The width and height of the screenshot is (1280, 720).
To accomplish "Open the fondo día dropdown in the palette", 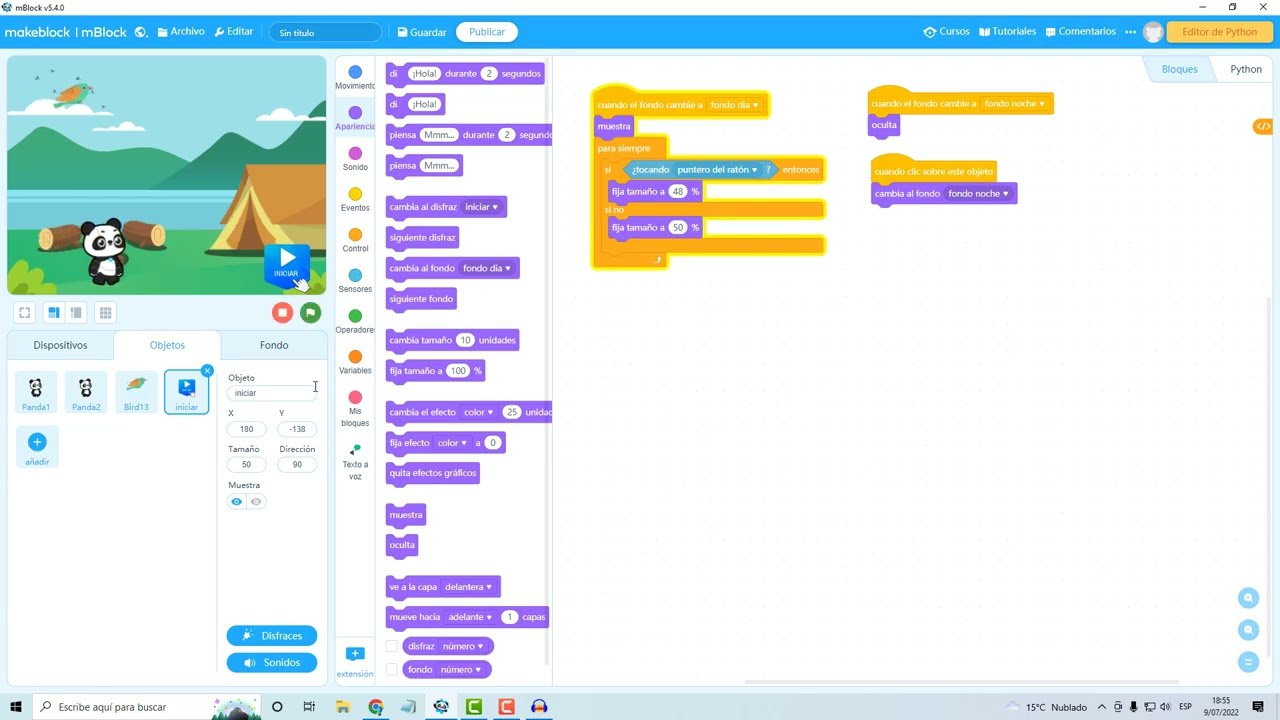I will 487,268.
